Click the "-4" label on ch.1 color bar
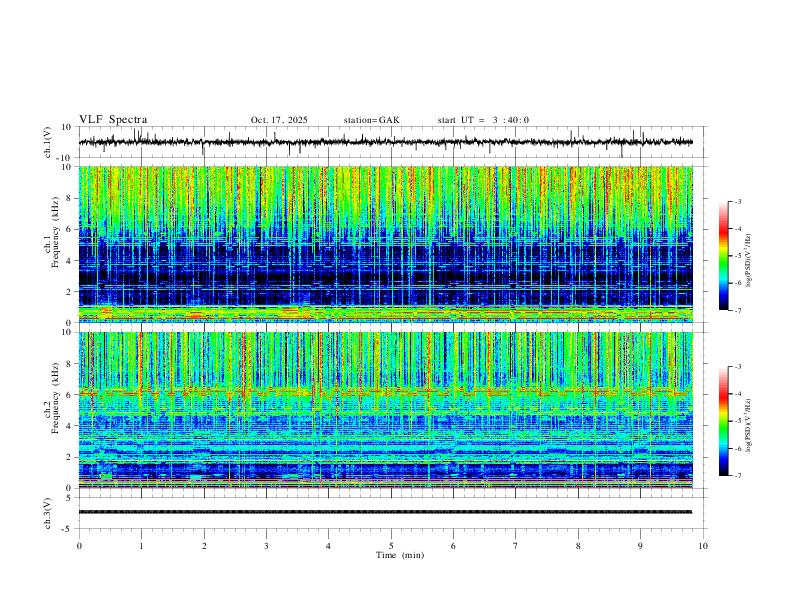Viewport: 792px width, 612px height. pyautogui.click(x=737, y=229)
